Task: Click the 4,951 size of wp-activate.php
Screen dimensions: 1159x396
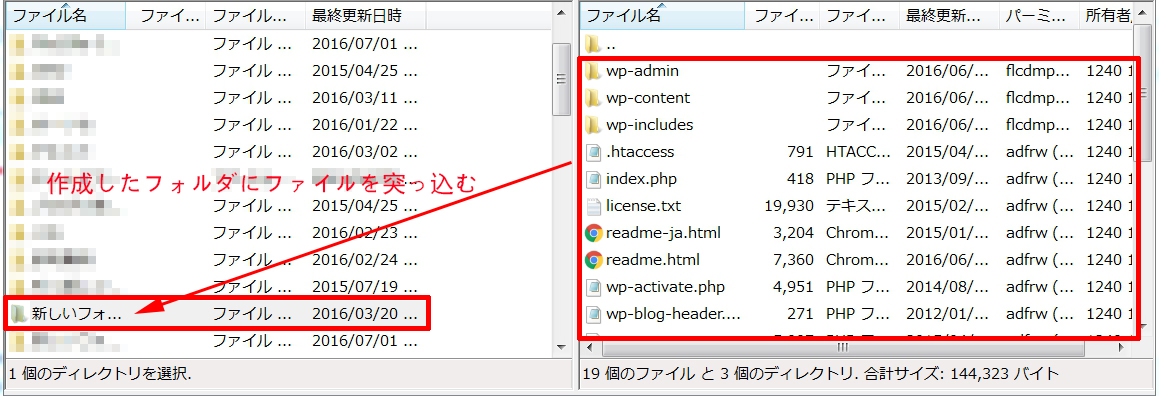Action: [x=793, y=287]
